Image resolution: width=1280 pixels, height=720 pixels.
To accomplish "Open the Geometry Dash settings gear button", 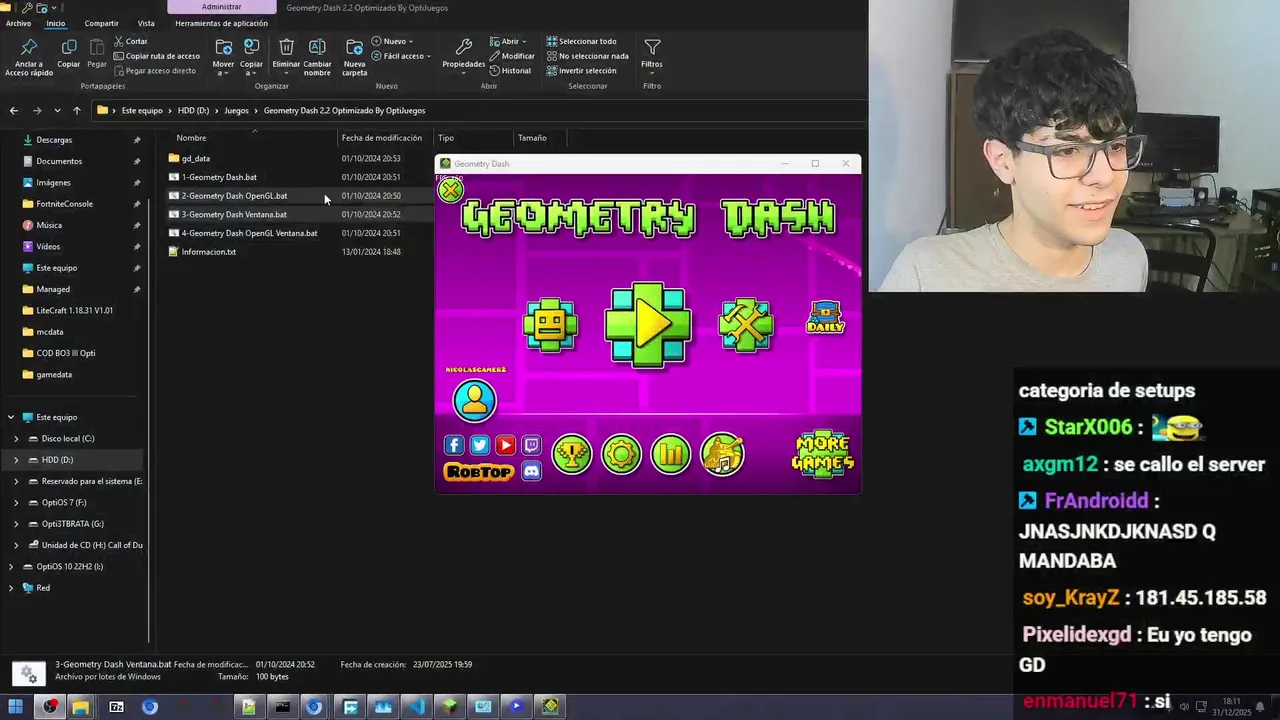I will click(621, 454).
